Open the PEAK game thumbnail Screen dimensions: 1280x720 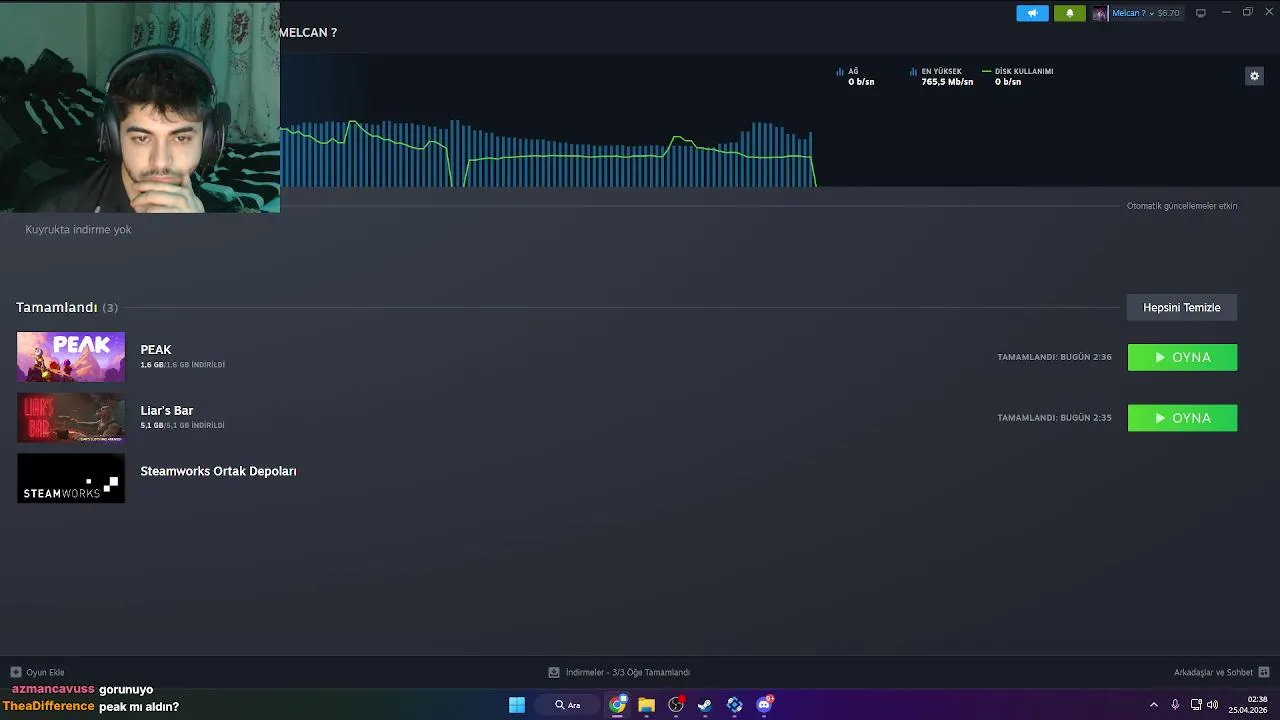(71, 357)
